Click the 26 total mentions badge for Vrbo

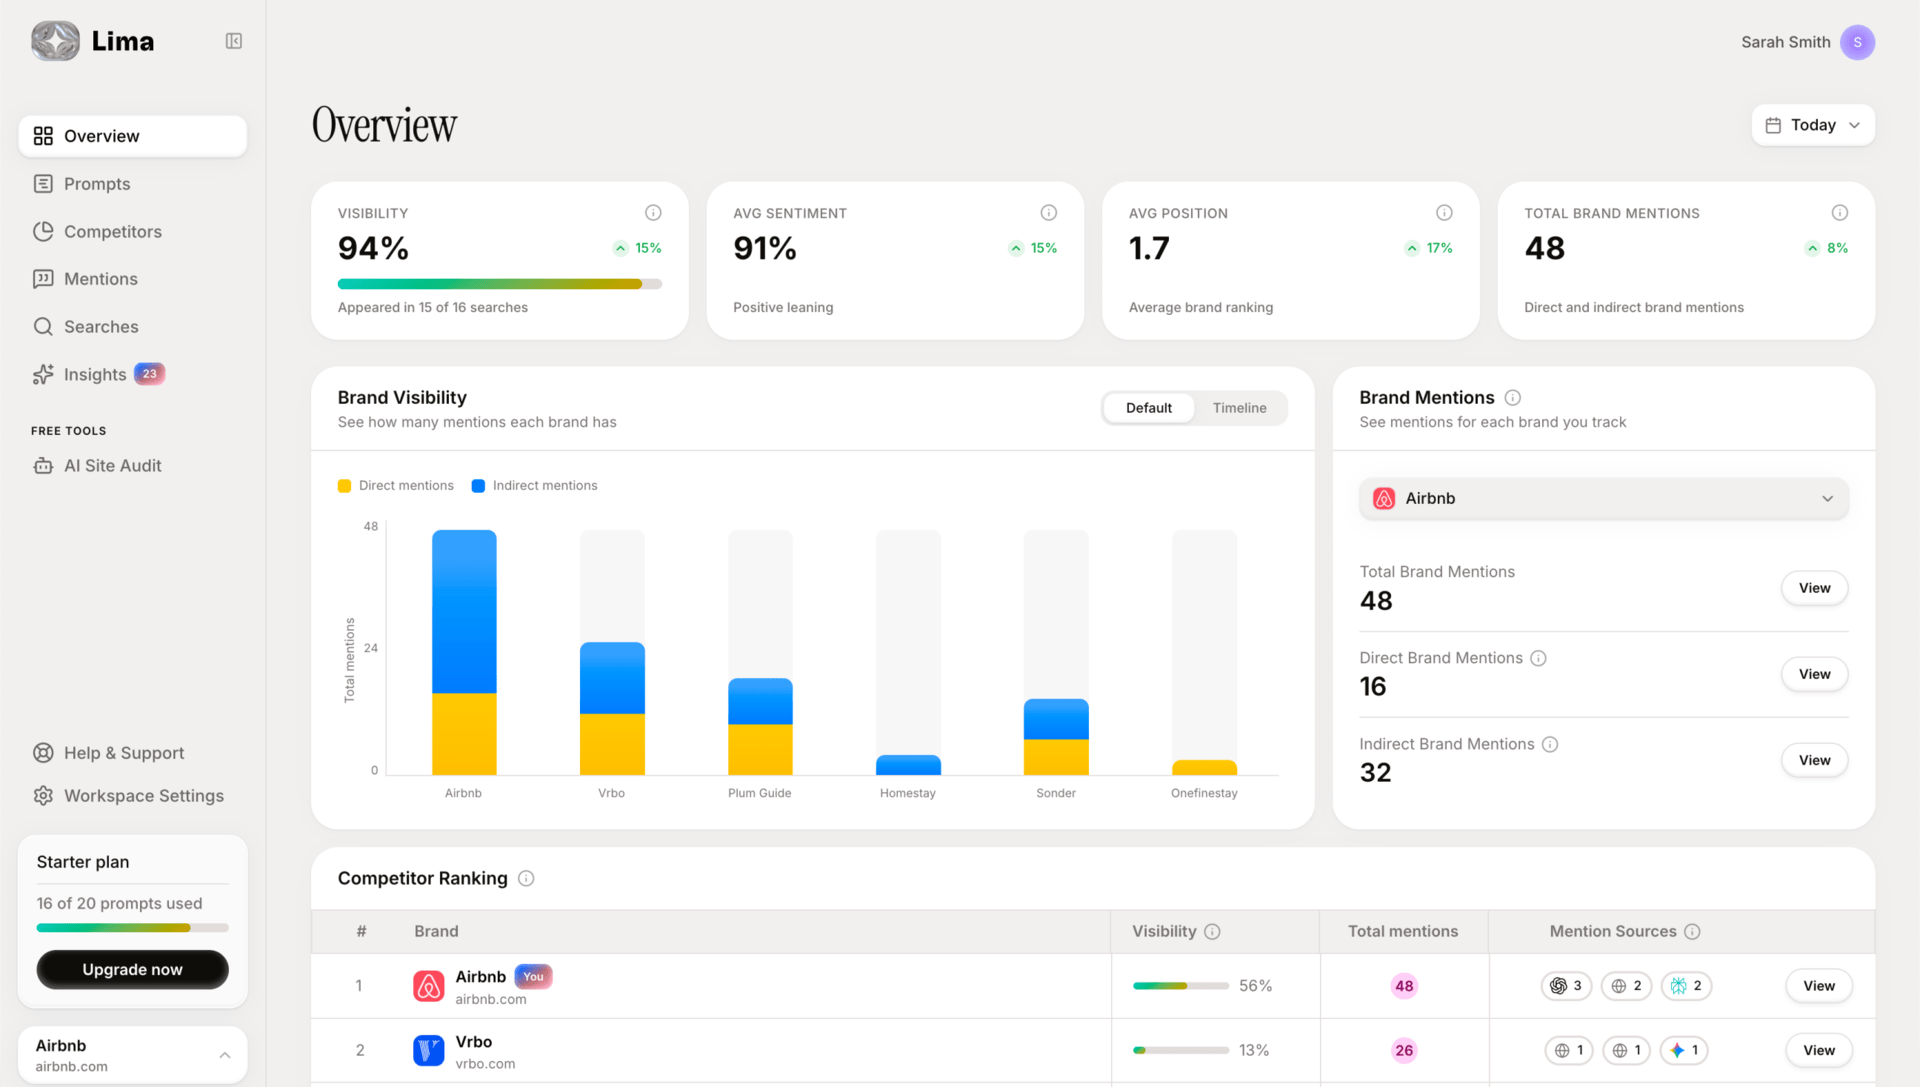(1404, 1051)
